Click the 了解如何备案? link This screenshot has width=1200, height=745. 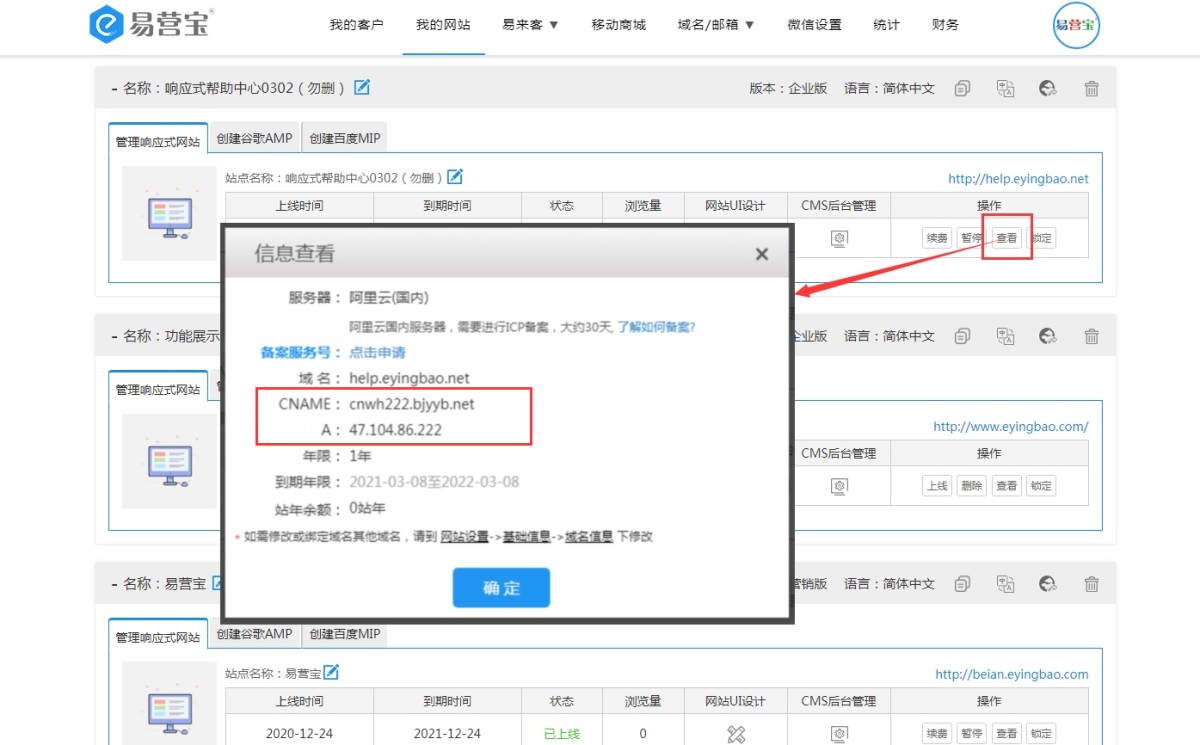pyautogui.click(x=656, y=327)
